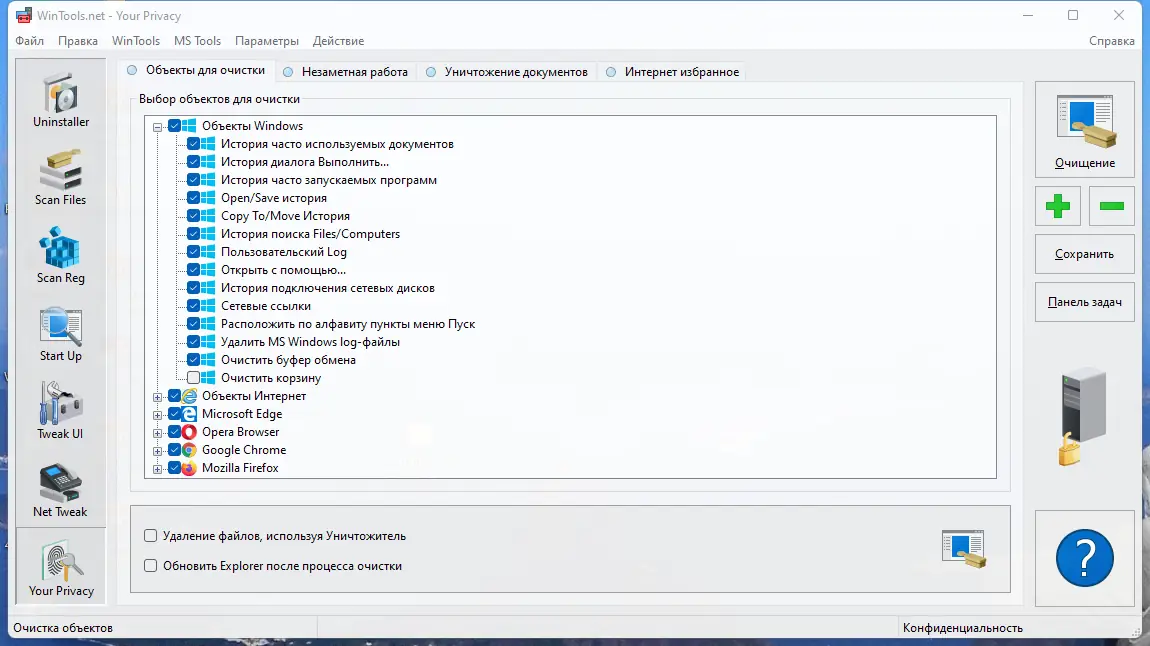Click the Mozilla Firefox logo icon
This screenshot has height=646, width=1150.
(x=189, y=468)
